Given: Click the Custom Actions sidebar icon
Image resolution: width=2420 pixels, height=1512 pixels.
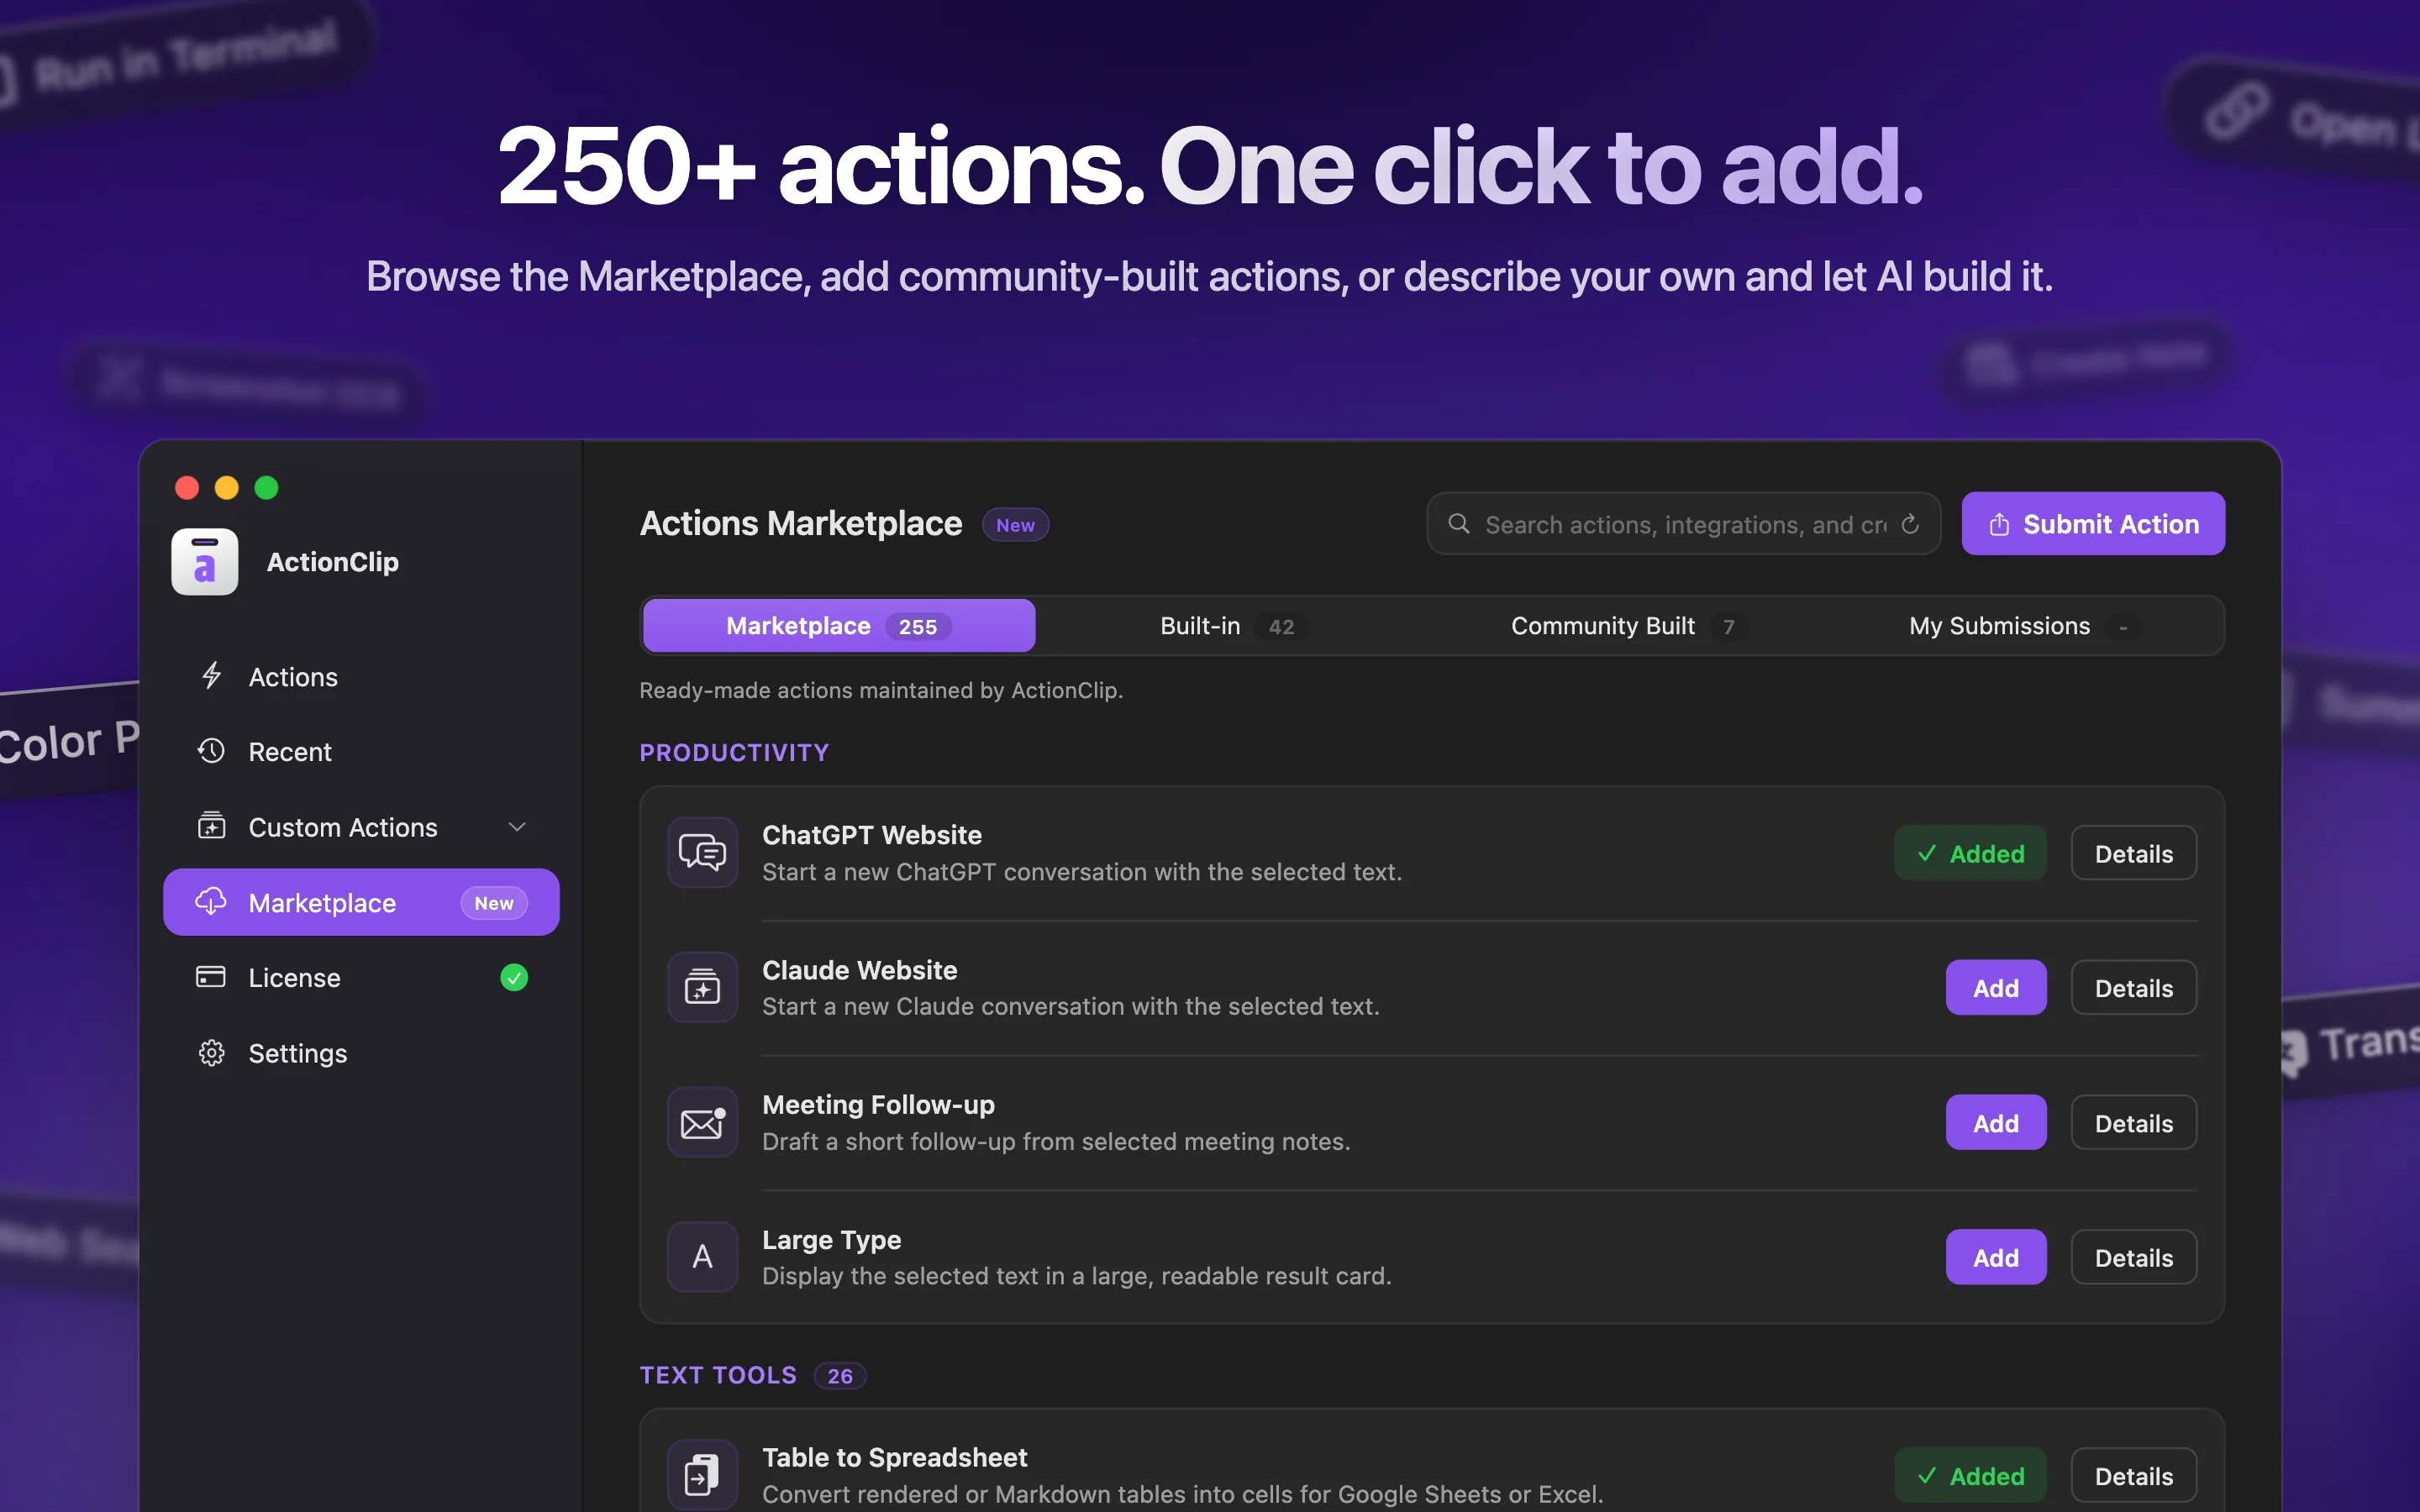Looking at the screenshot, I should 211,826.
